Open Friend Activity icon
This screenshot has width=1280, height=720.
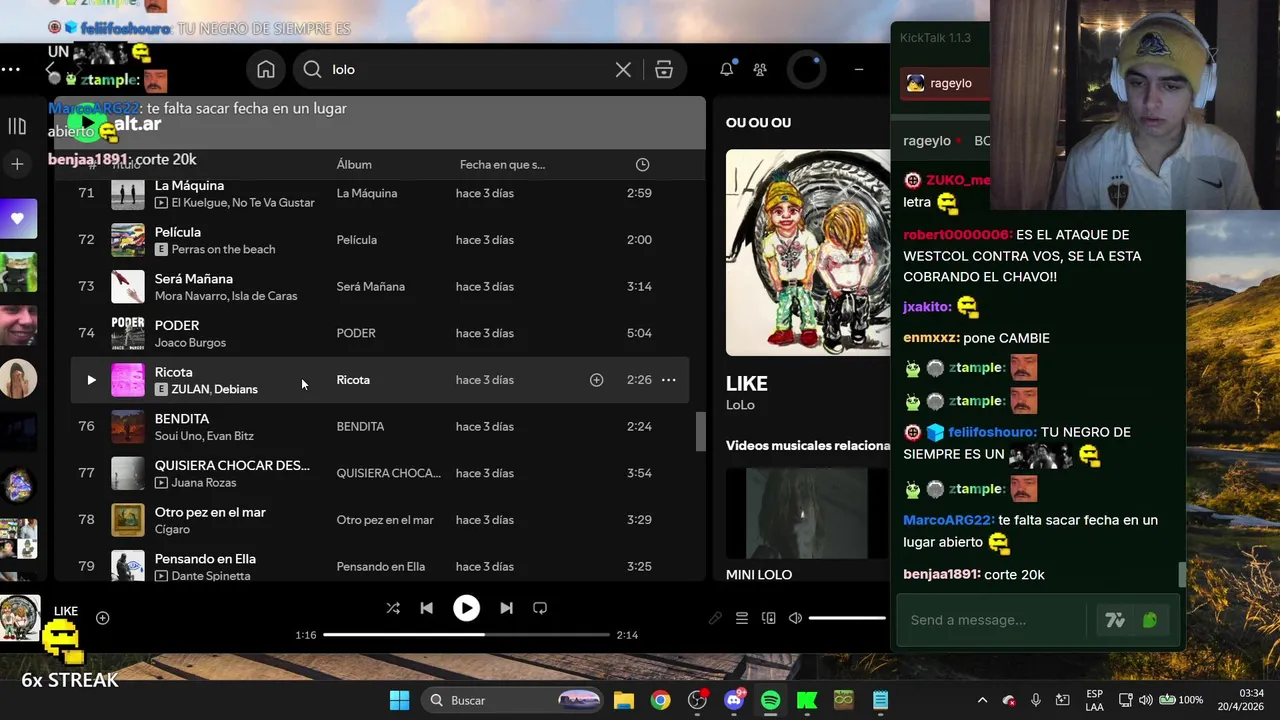760,69
